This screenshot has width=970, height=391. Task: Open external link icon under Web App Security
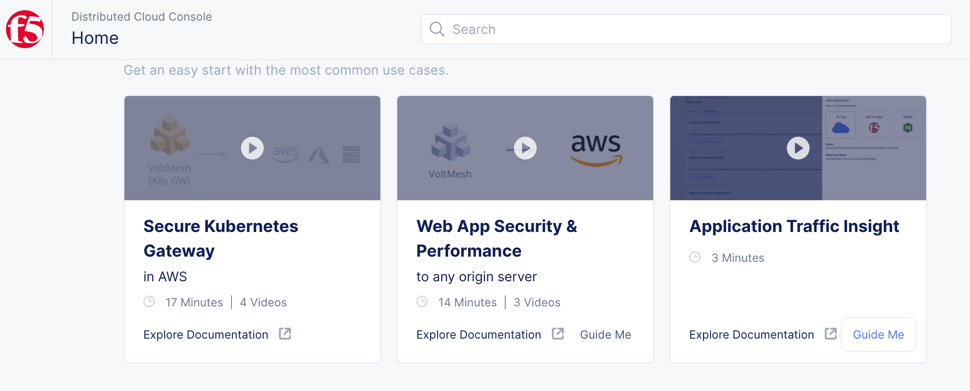(x=557, y=334)
